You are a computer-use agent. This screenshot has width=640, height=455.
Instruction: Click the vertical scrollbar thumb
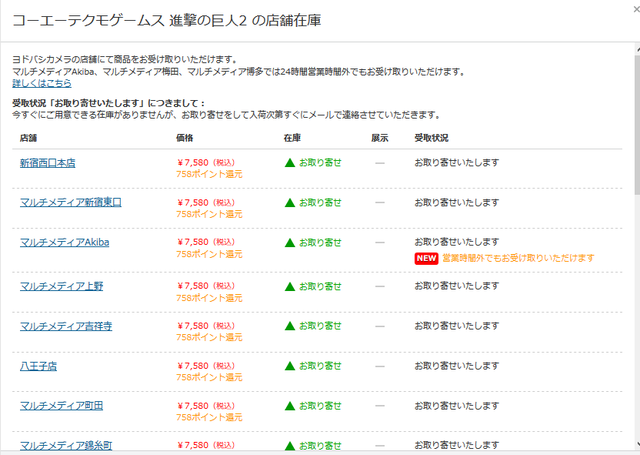(x=637, y=124)
